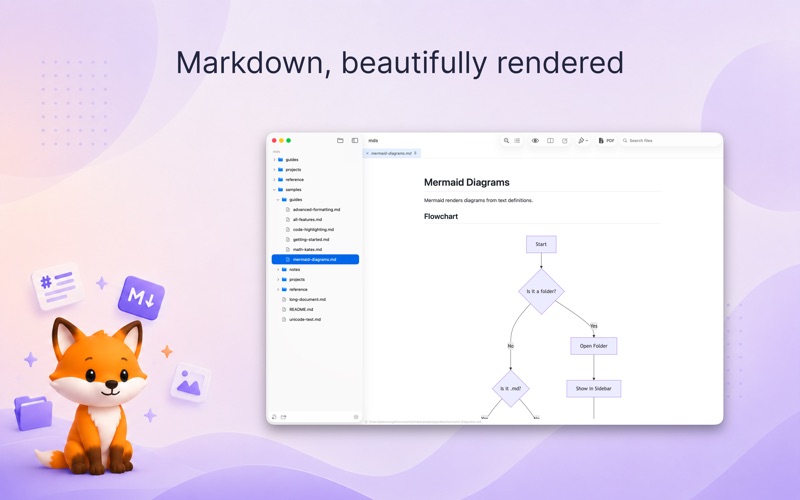This screenshot has width=800, height=500.
Task: Close the mermaid-diagrams.md tab
Action: click(x=367, y=153)
